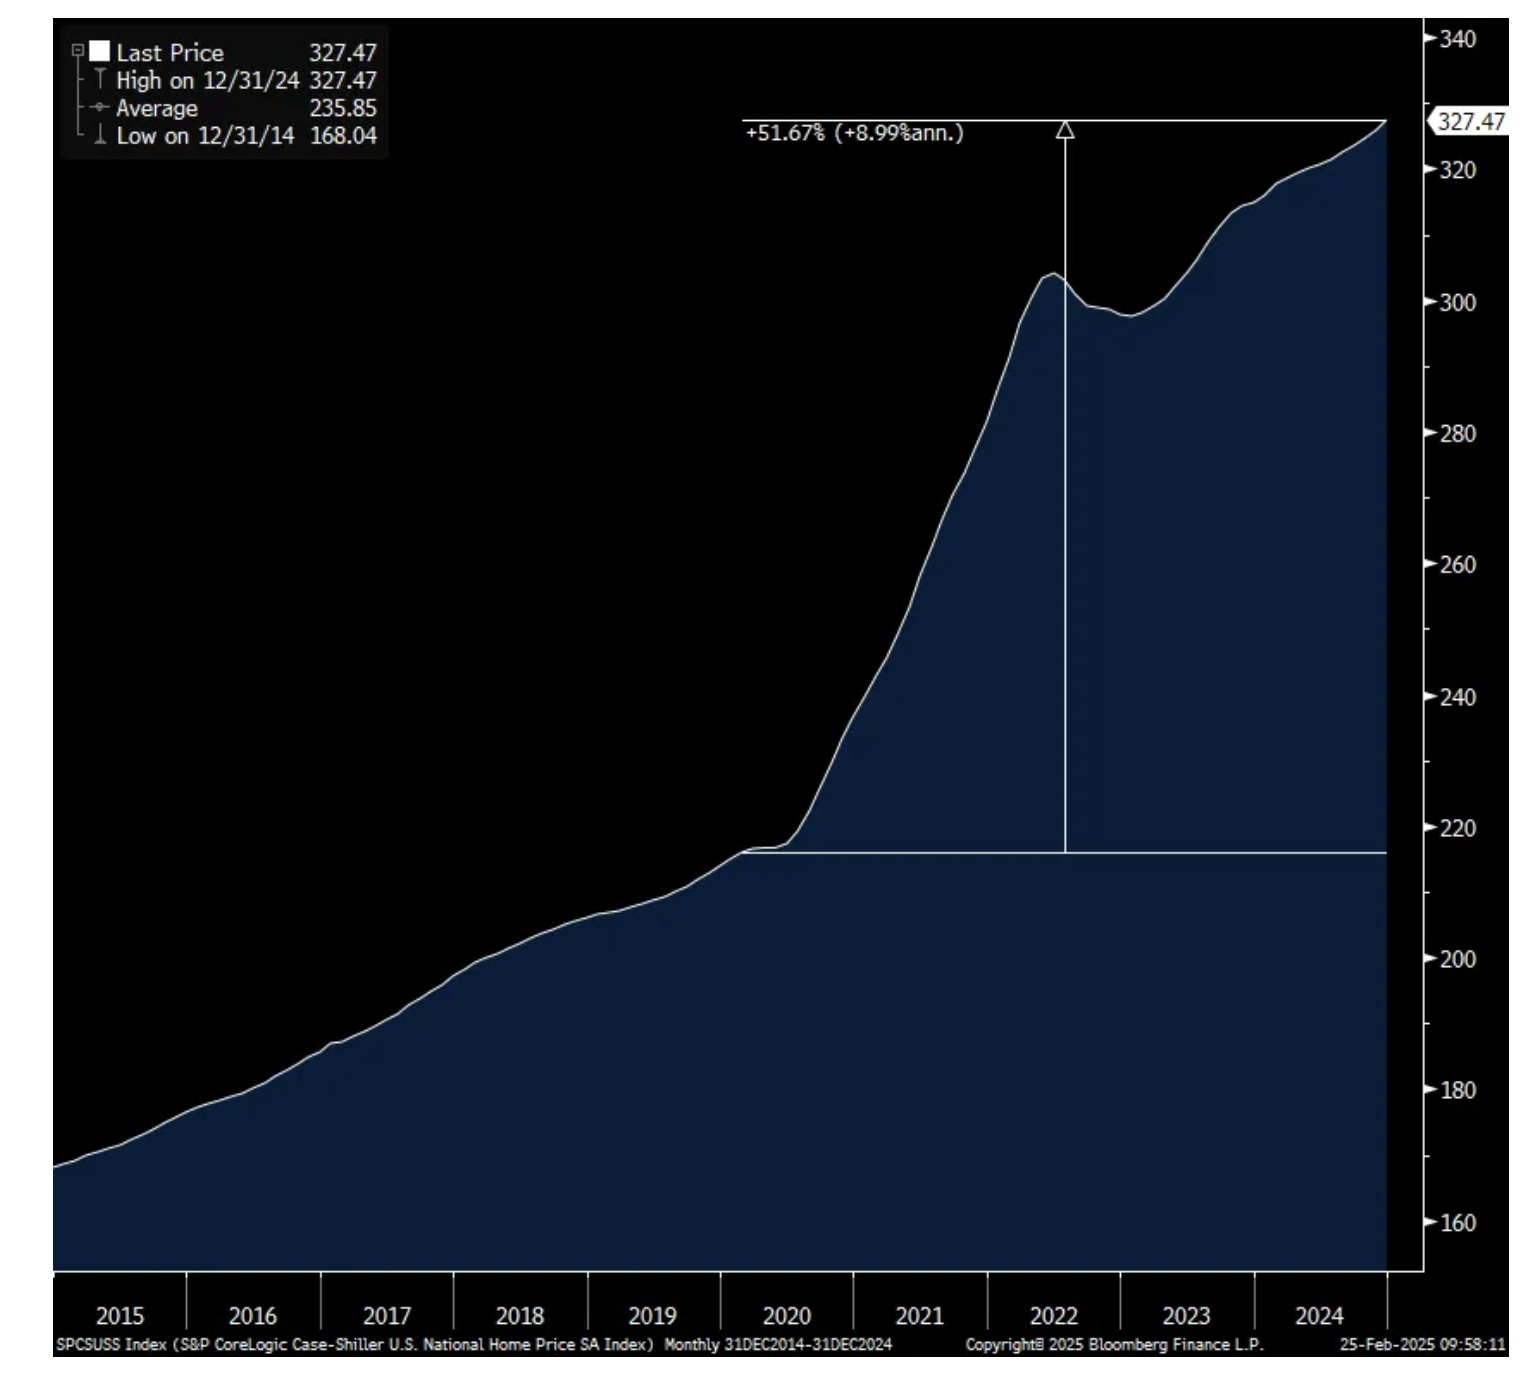The image size is (1536, 1392).
Task: Click the 220 tick on the price axis
Action: [x=1457, y=828]
